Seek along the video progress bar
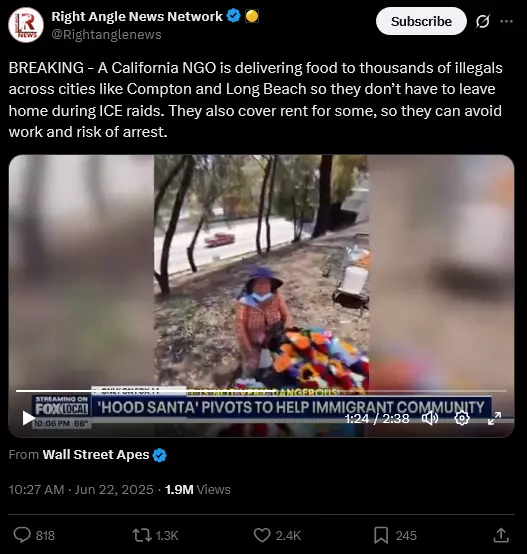Image resolution: width=527 pixels, height=554 pixels. (x=261, y=391)
